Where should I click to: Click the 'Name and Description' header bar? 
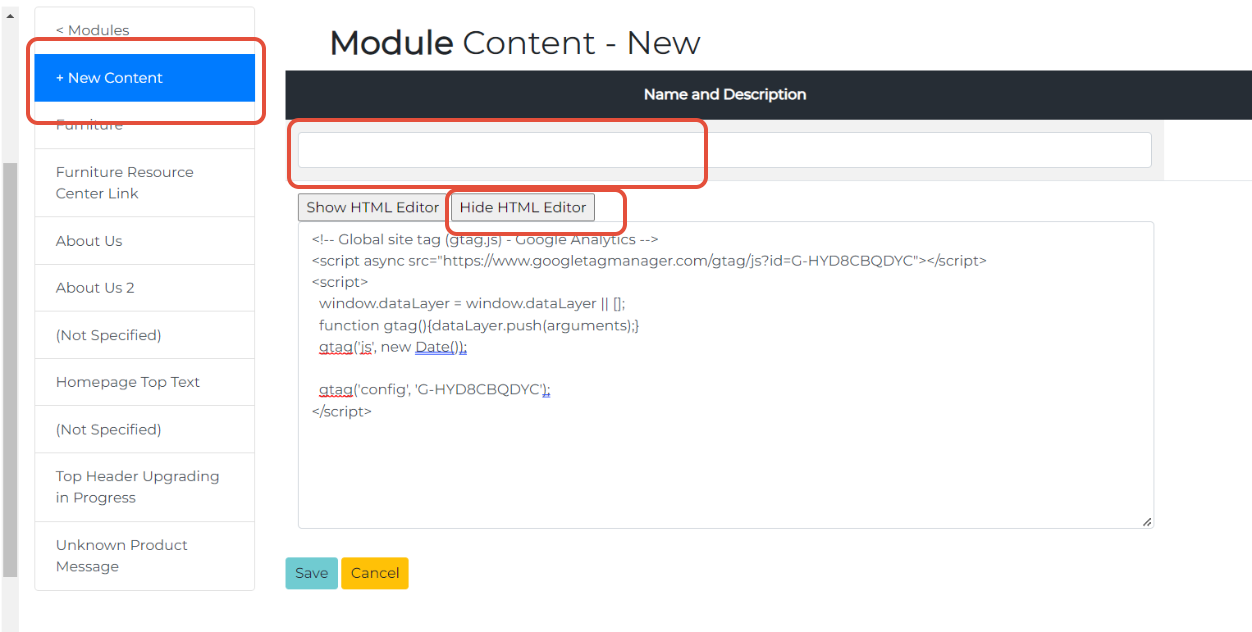click(x=768, y=95)
